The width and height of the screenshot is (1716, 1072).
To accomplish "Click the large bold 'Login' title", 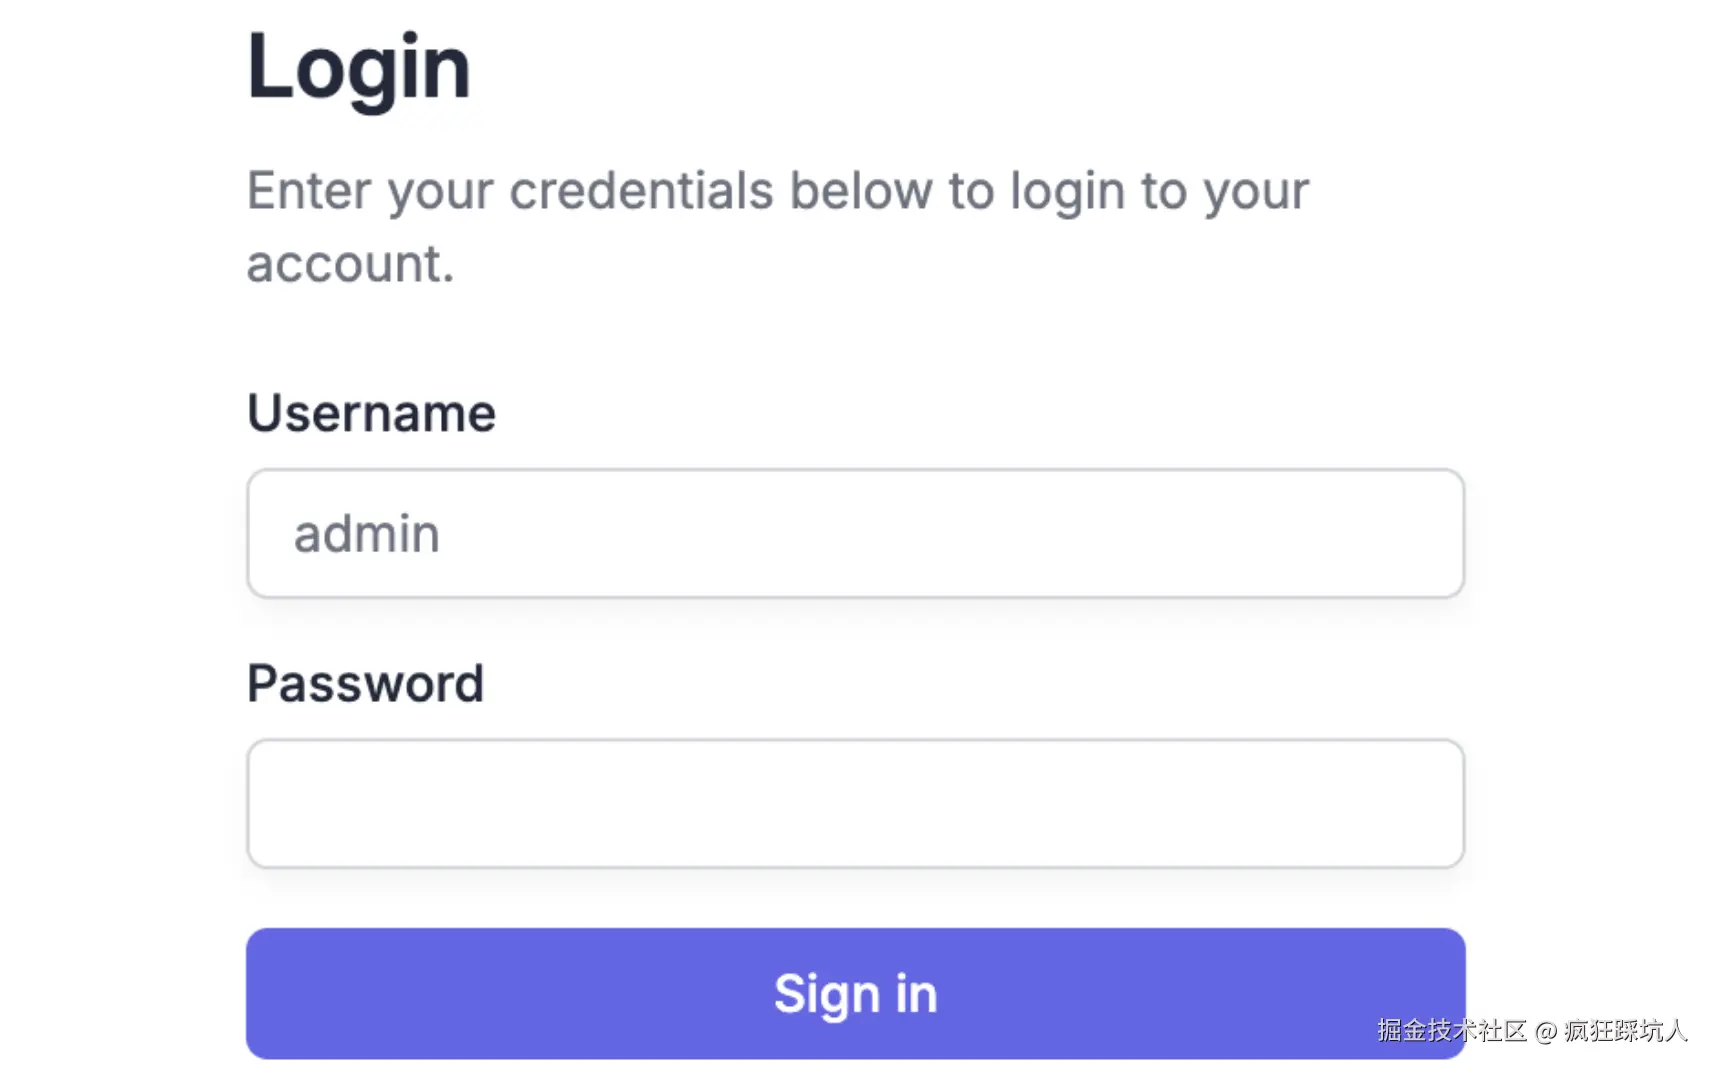I will point(358,68).
